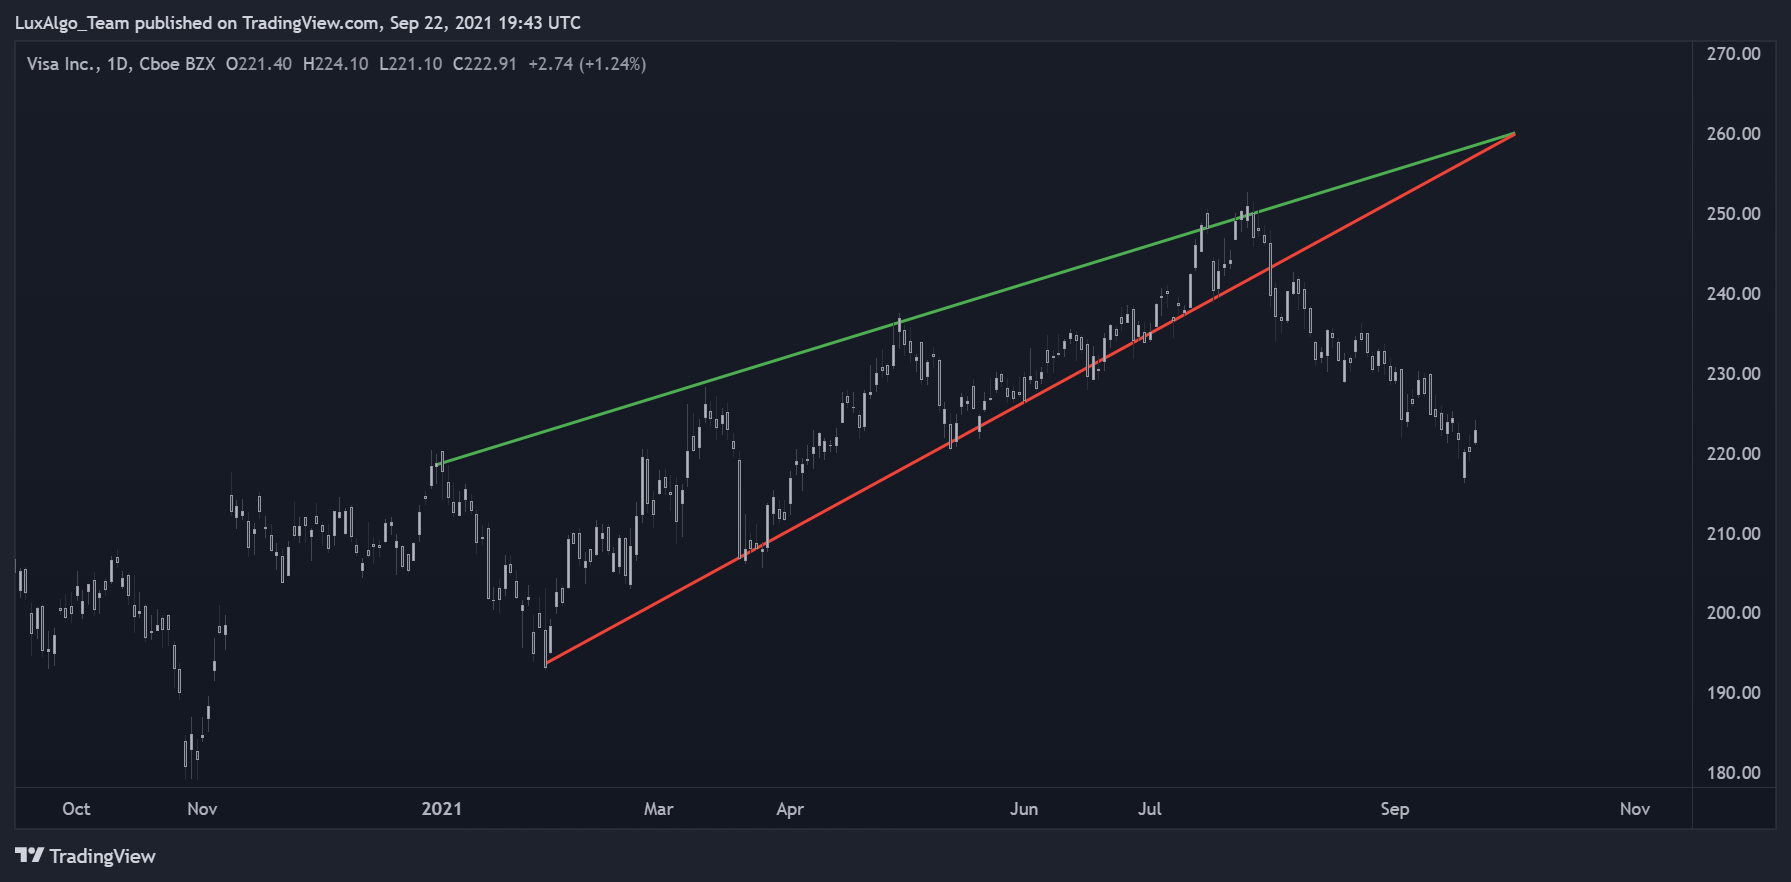Click the close value C222.91

coord(485,64)
